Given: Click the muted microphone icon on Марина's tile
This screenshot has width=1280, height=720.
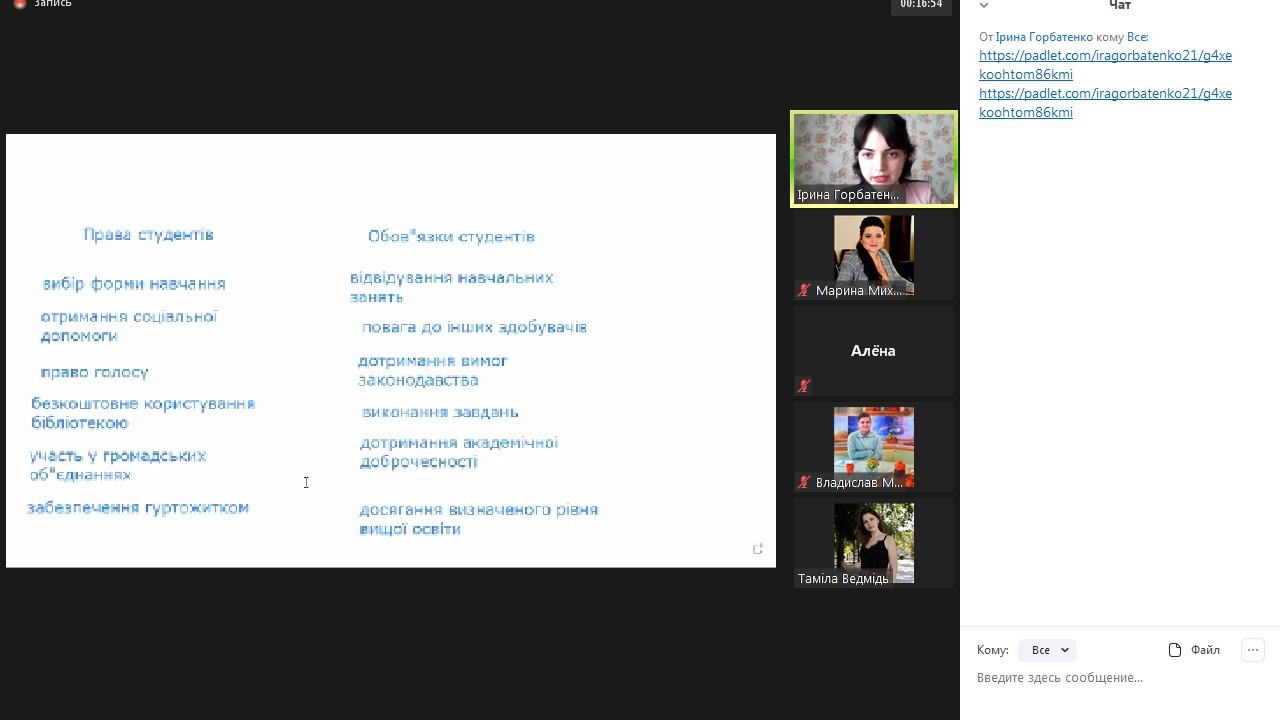Looking at the screenshot, I should pyautogui.click(x=804, y=290).
